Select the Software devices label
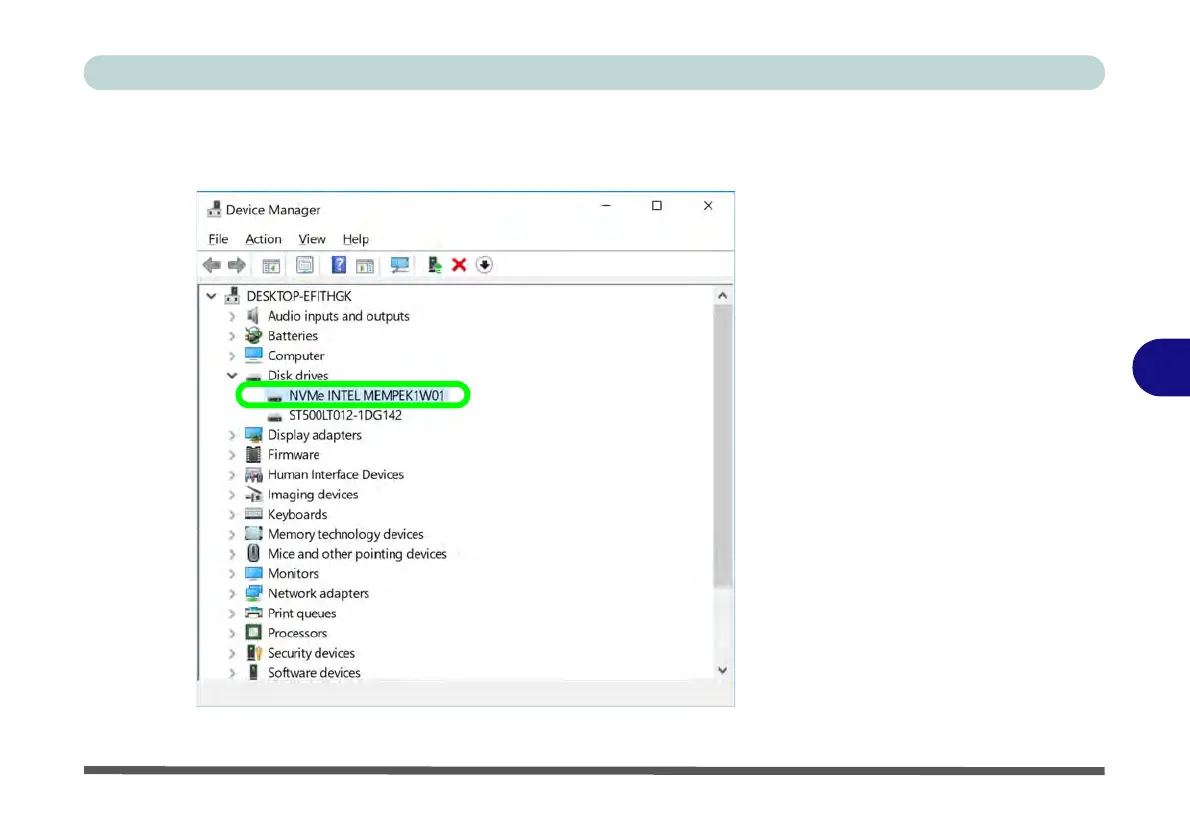Image resolution: width=1190 pixels, height=838 pixels. [314, 673]
